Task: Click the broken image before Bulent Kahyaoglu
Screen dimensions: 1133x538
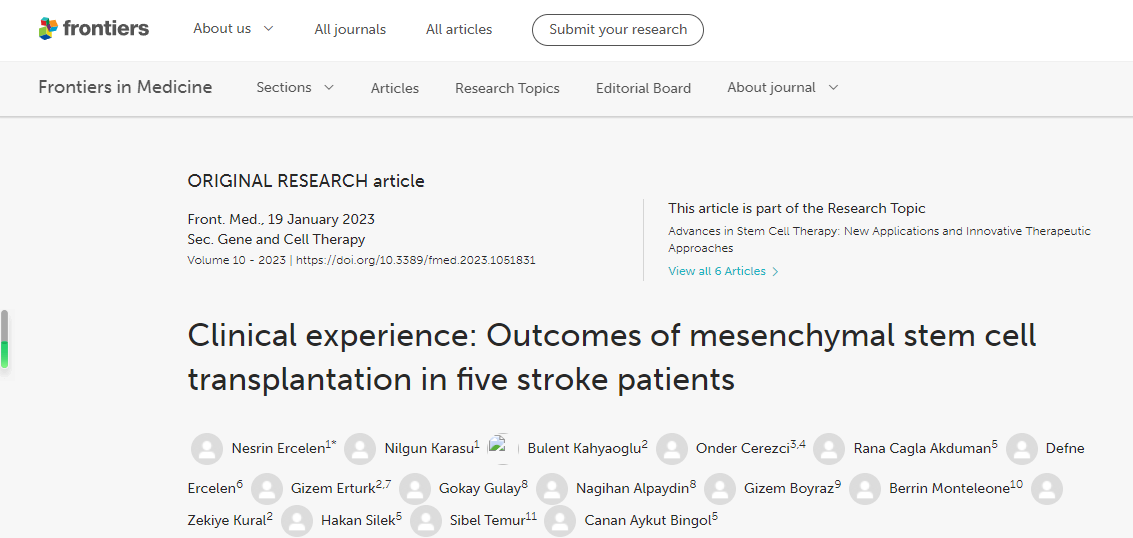Action: pos(499,448)
